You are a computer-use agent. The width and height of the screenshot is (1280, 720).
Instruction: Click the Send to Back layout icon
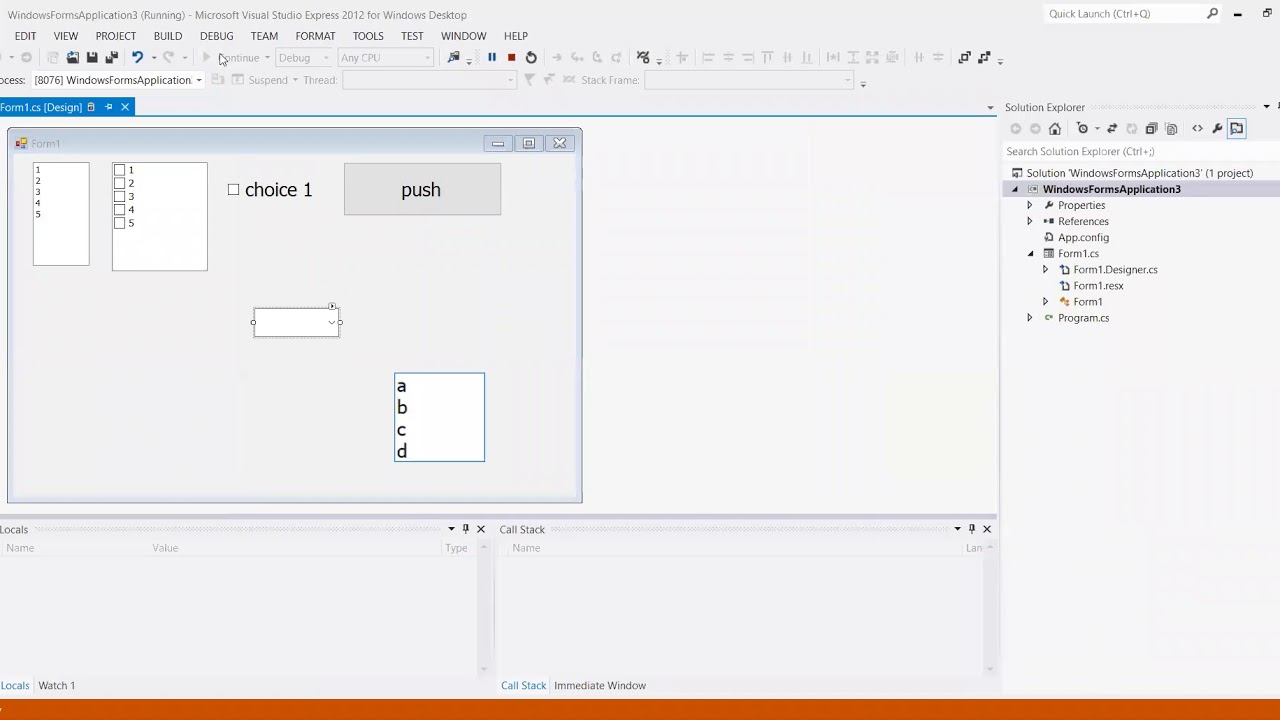[984, 58]
